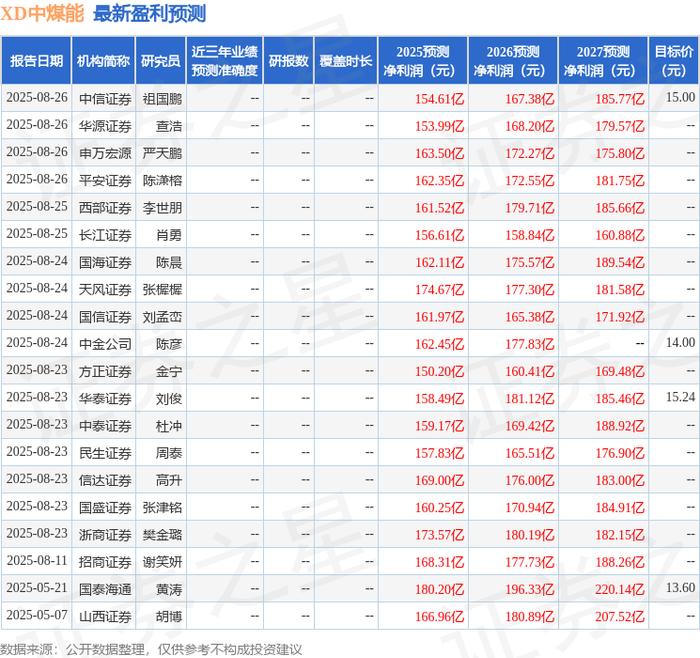Click analyst name 肖勇

pyautogui.click(x=169, y=235)
